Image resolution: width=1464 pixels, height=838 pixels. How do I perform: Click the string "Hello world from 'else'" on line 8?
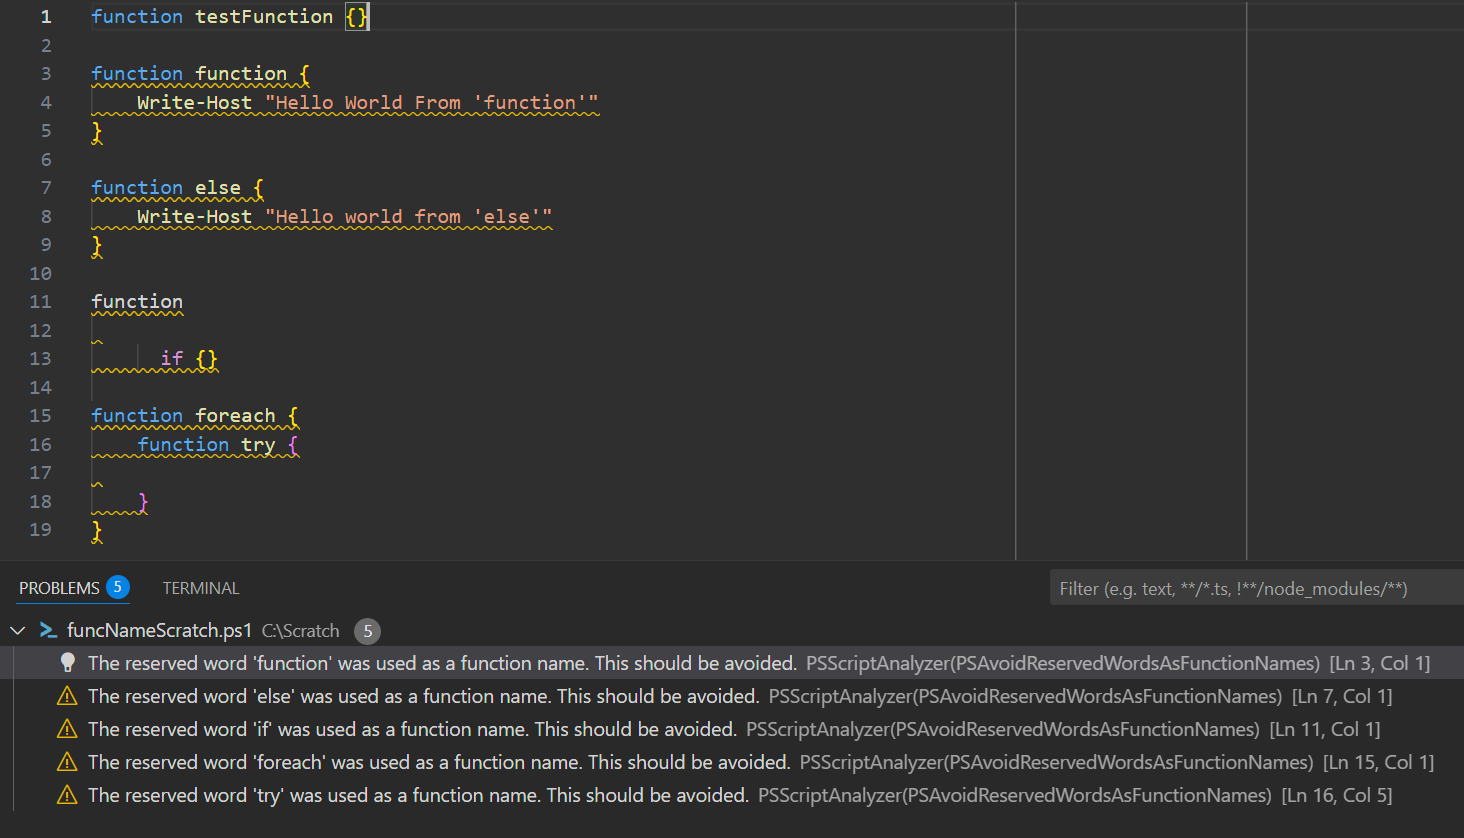tap(409, 217)
